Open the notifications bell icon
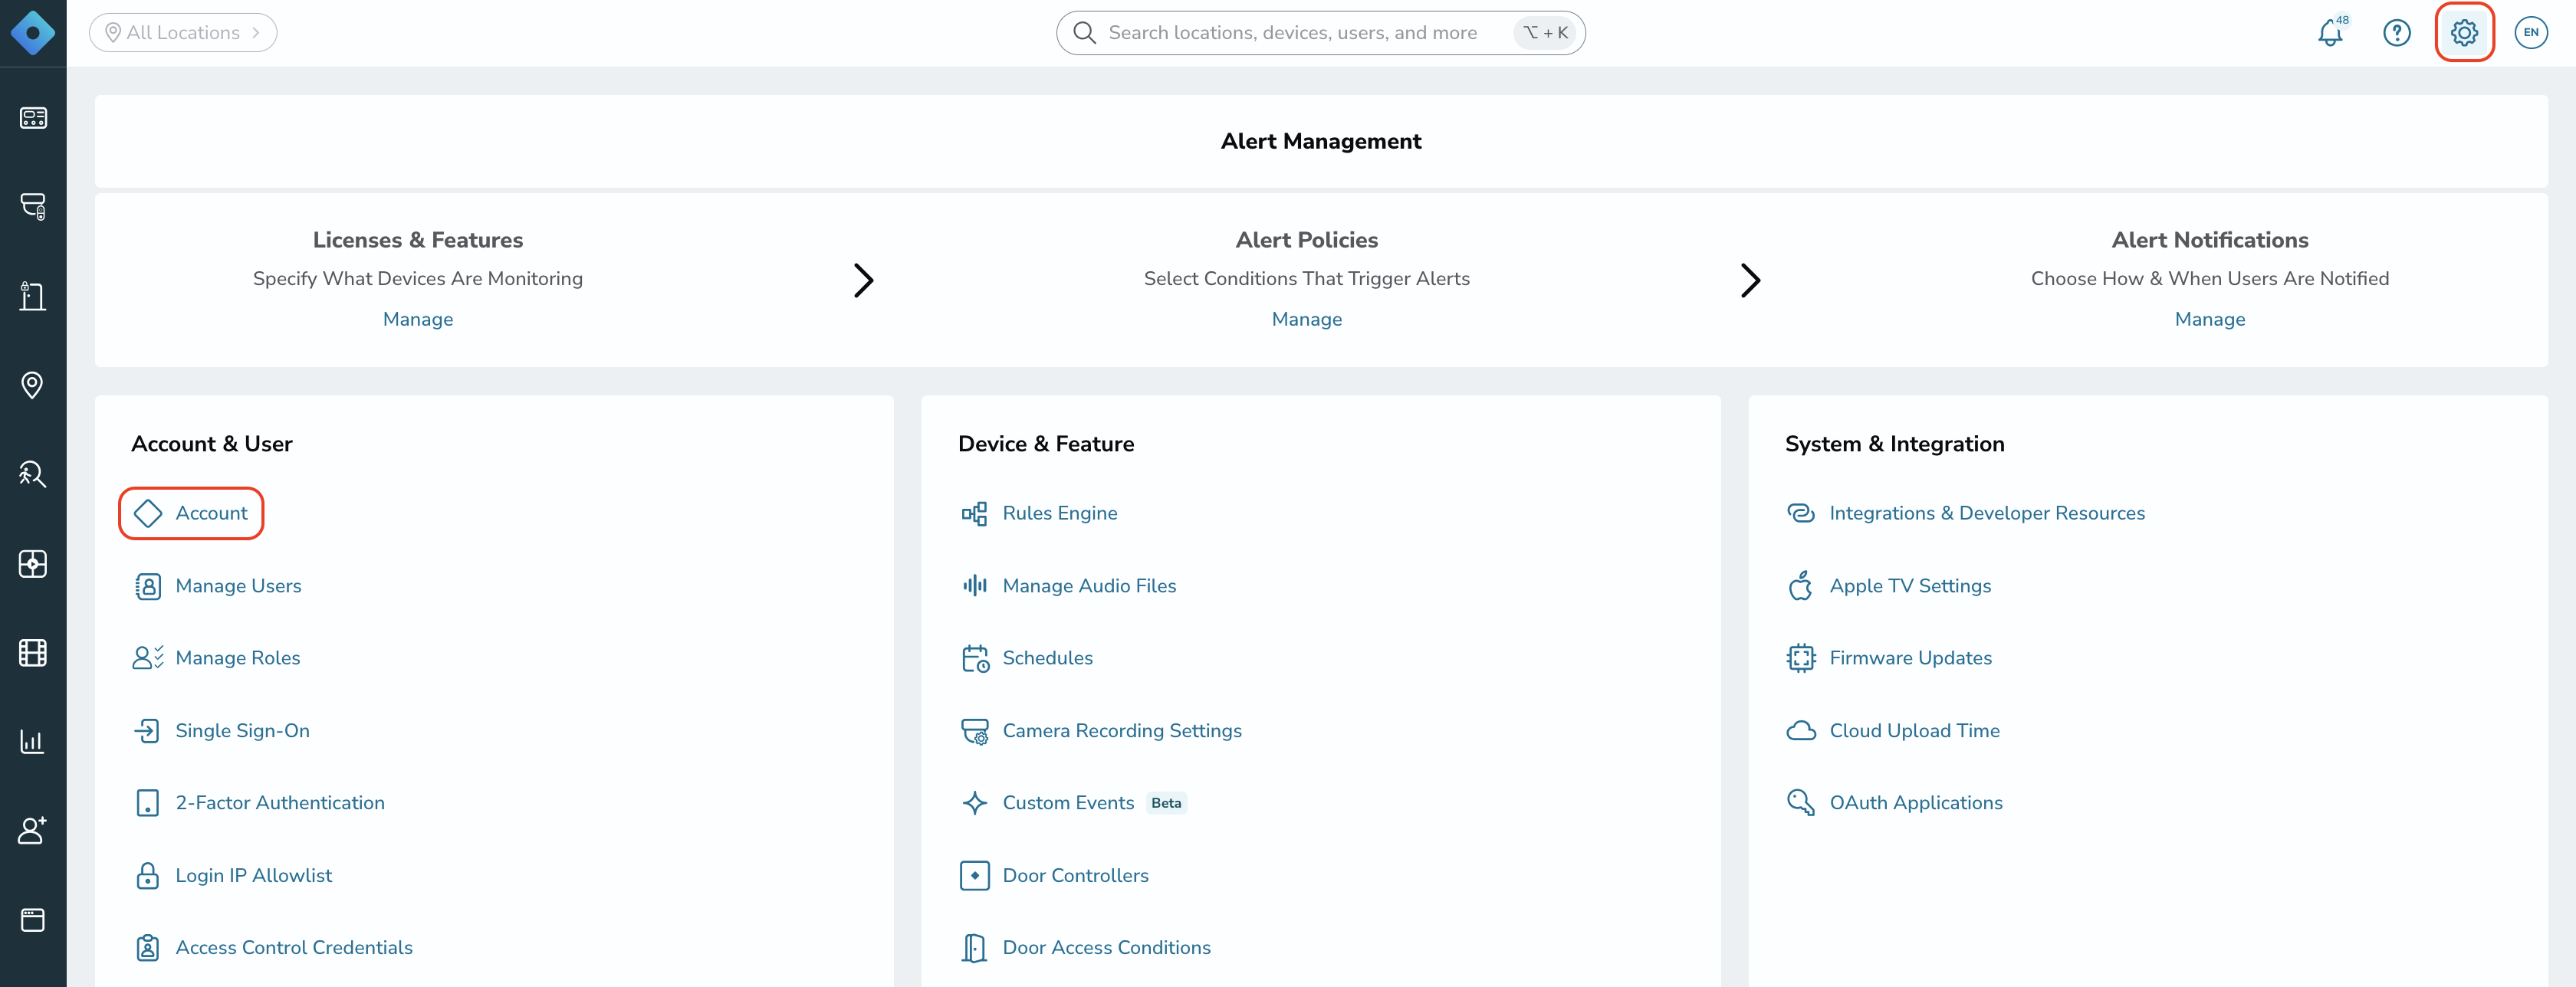 (2330, 33)
